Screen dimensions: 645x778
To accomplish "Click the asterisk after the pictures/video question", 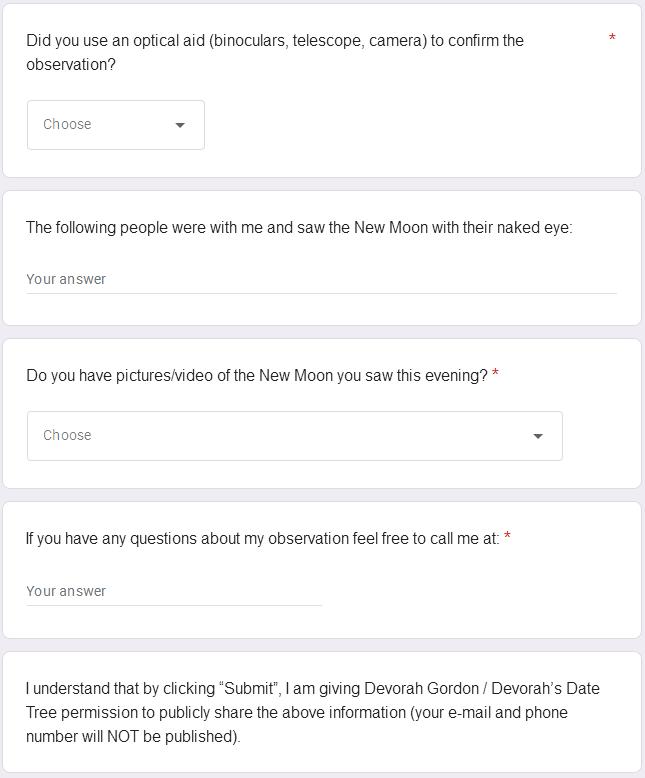I will [x=495, y=375].
